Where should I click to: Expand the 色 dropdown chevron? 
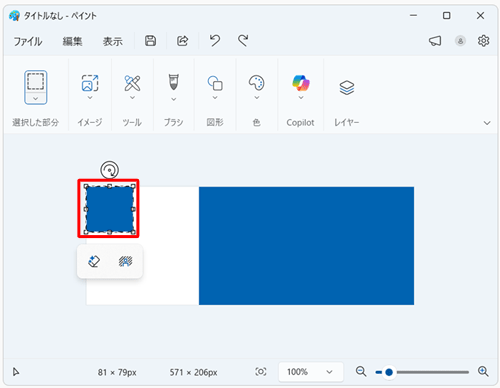257,98
